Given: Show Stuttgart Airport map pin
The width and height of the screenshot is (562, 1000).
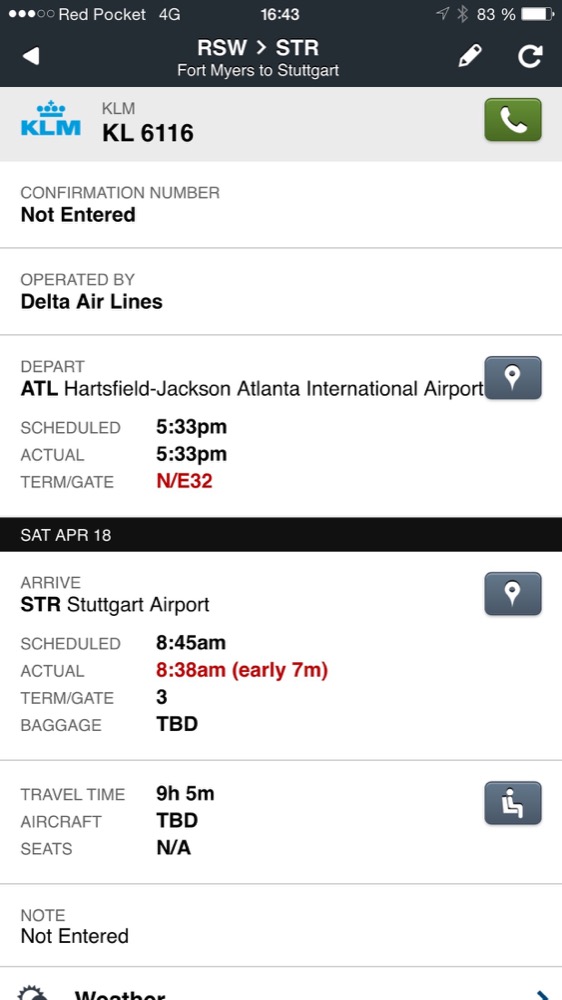Looking at the screenshot, I should click(x=513, y=594).
